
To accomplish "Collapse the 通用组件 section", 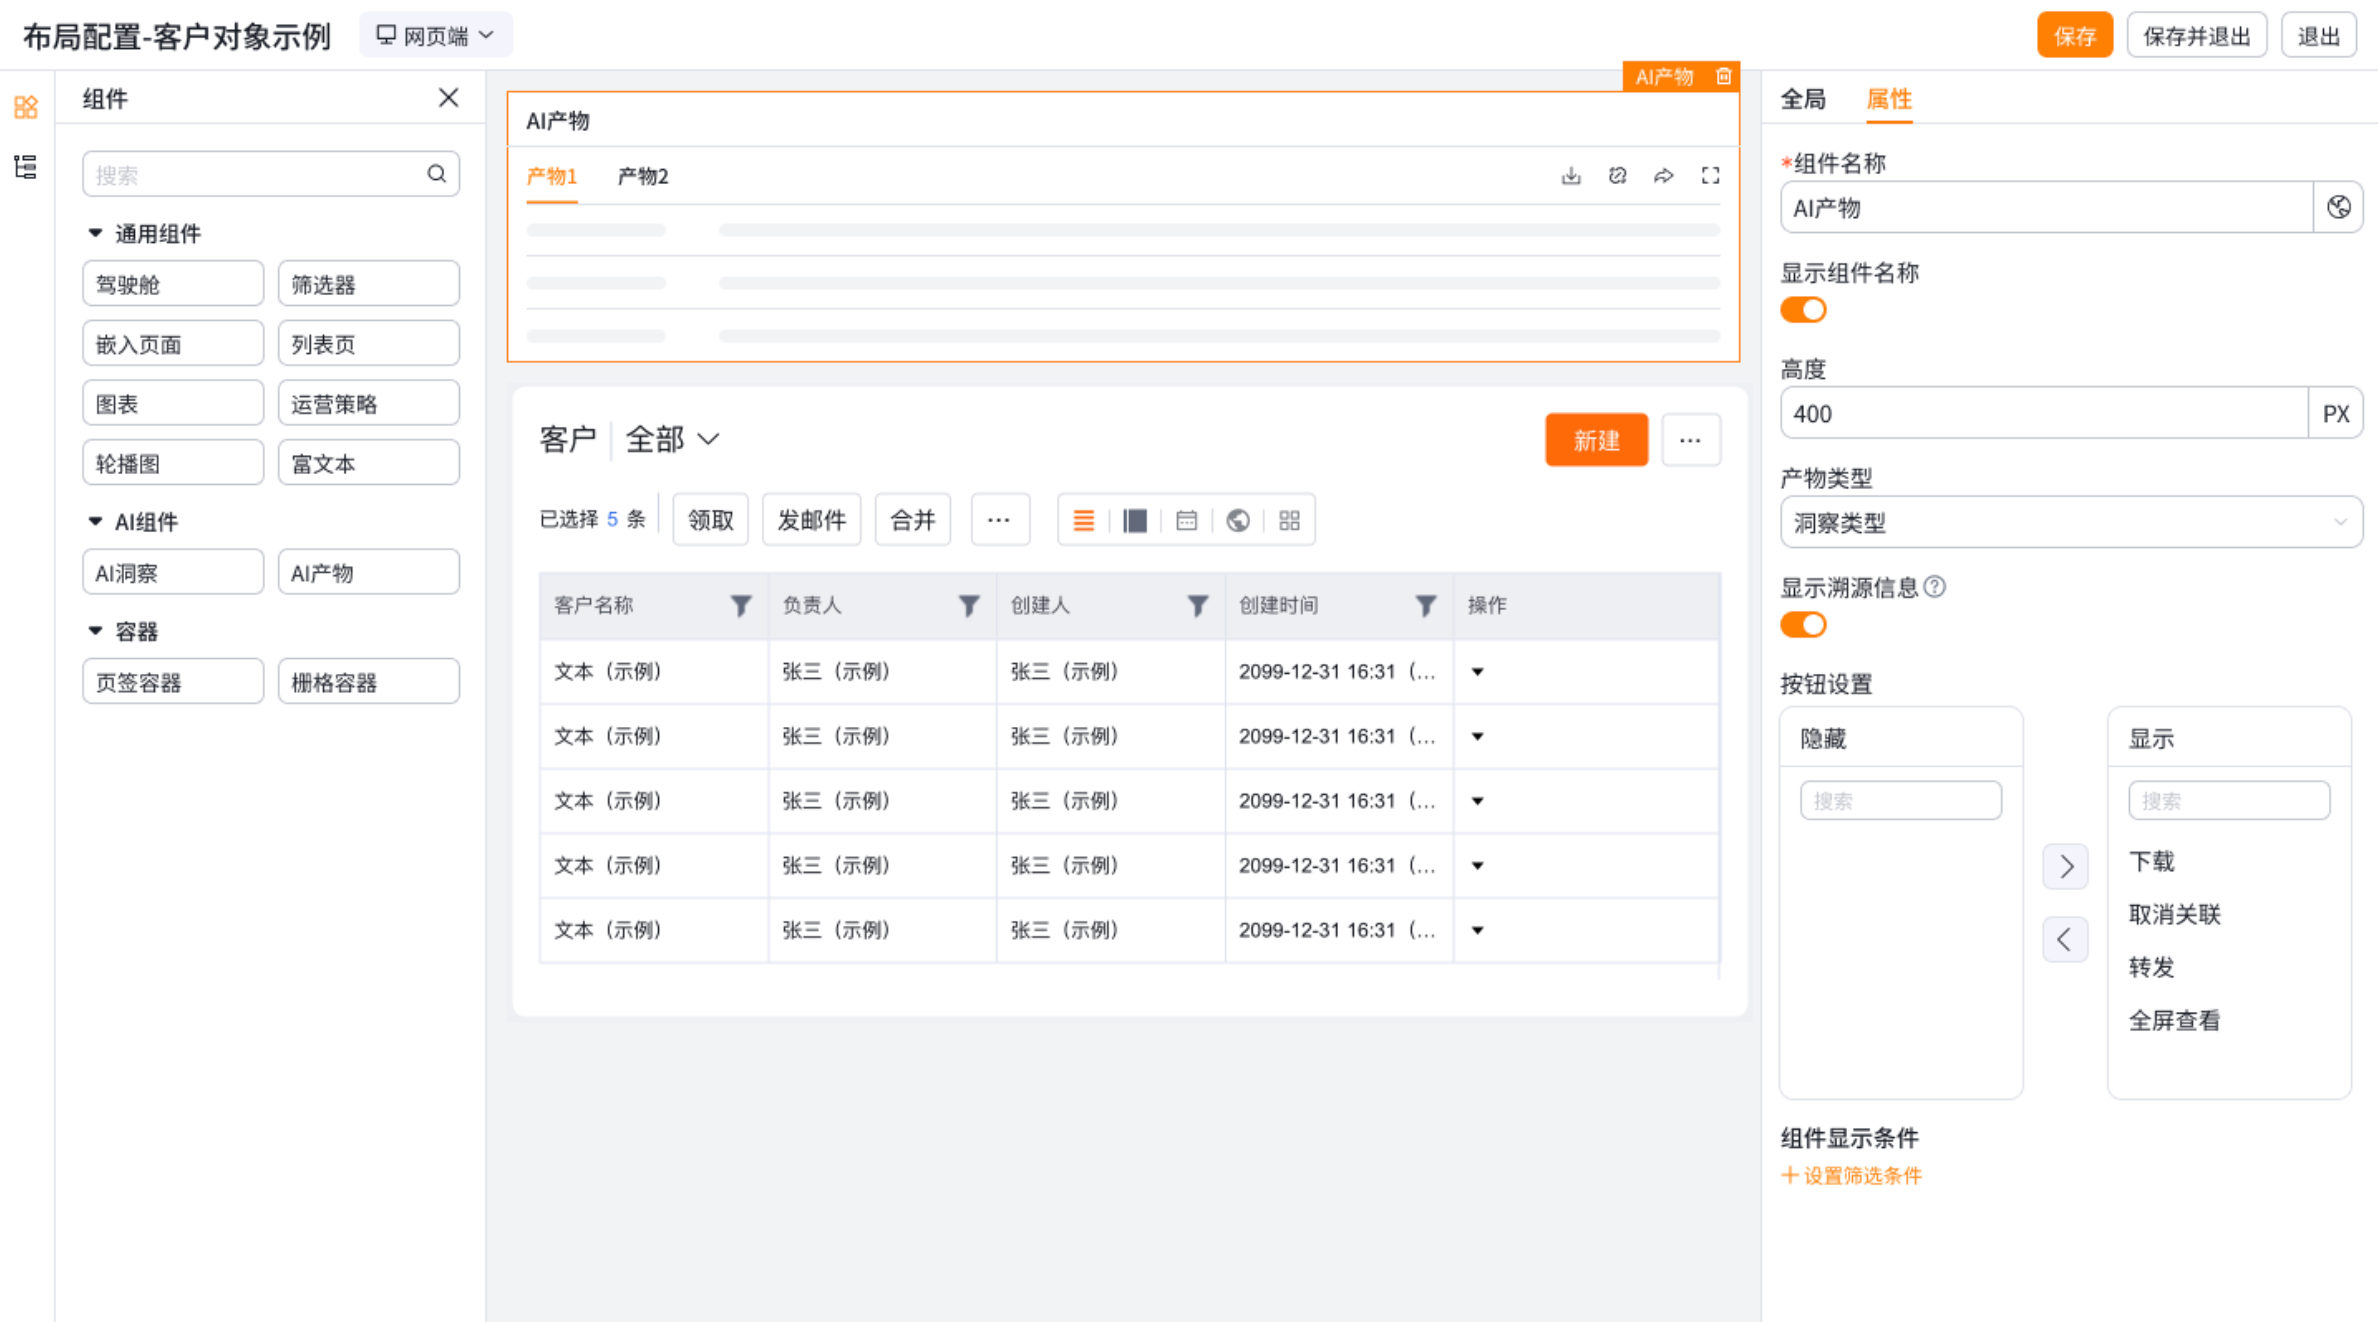I will pos(95,233).
